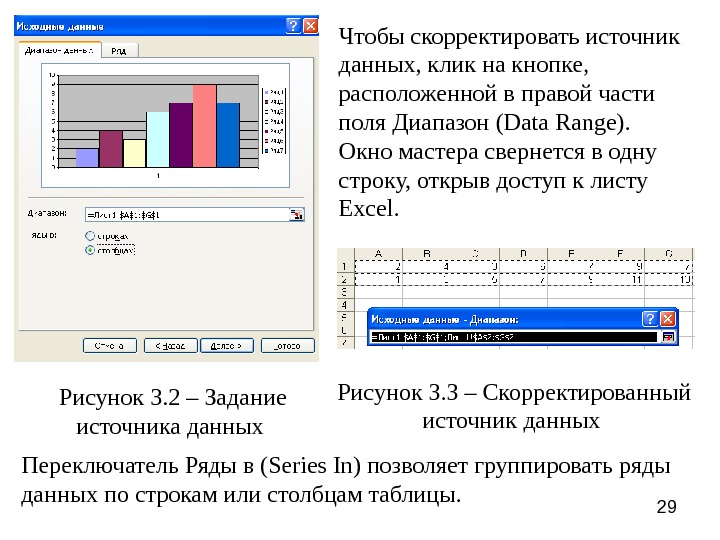This screenshot has width=720, height=540.
Task: Click the light cyan bar in the chart
Action: [158, 140]
